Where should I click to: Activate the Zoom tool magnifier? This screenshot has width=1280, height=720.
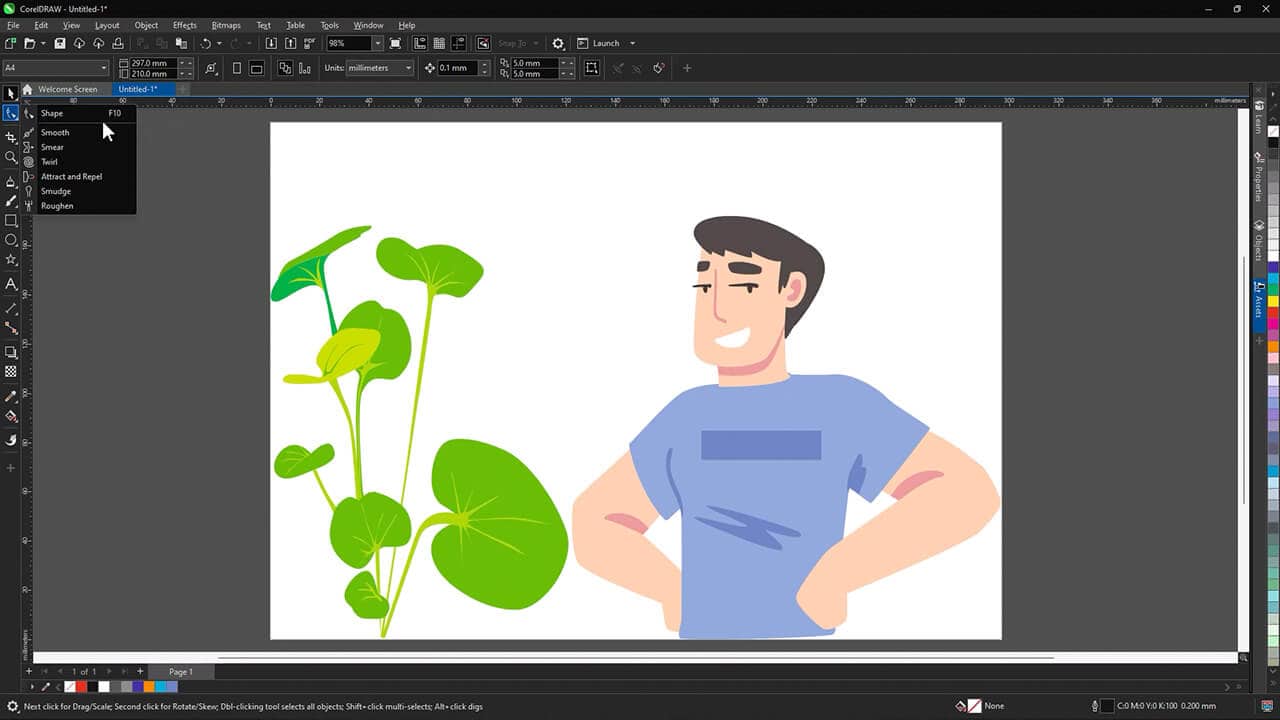point(11,157)
